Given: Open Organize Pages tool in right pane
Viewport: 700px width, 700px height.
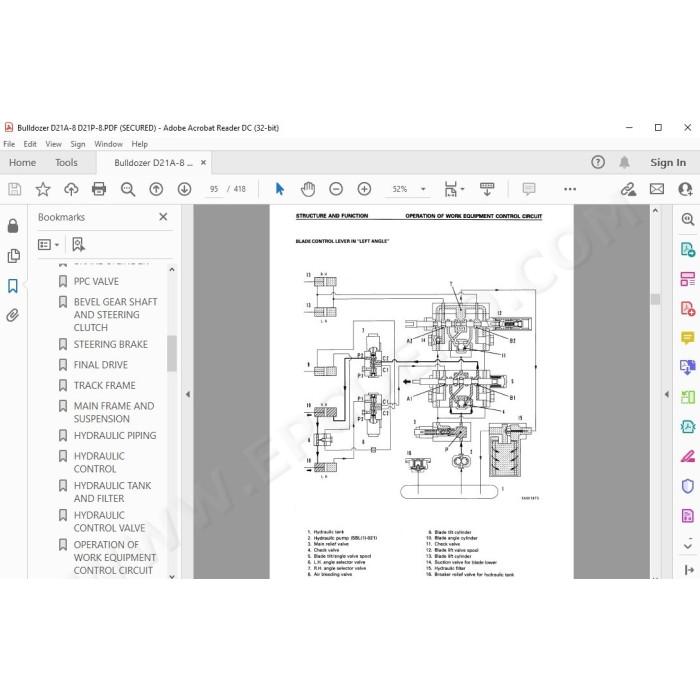Looking at the screenshot, I should click(x=688, y=279).
